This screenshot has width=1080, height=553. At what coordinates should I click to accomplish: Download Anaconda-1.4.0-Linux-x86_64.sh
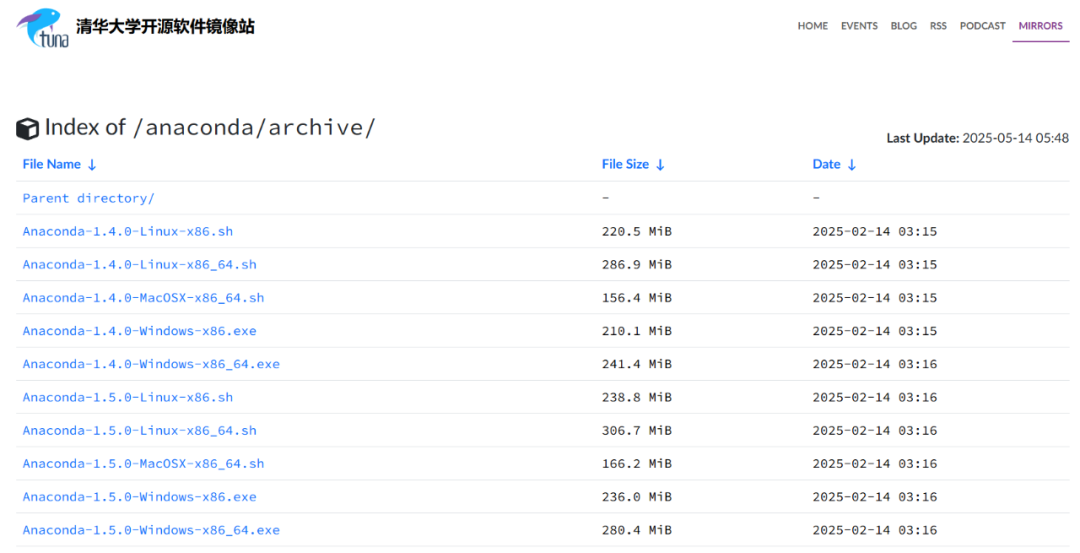(139, 264)
